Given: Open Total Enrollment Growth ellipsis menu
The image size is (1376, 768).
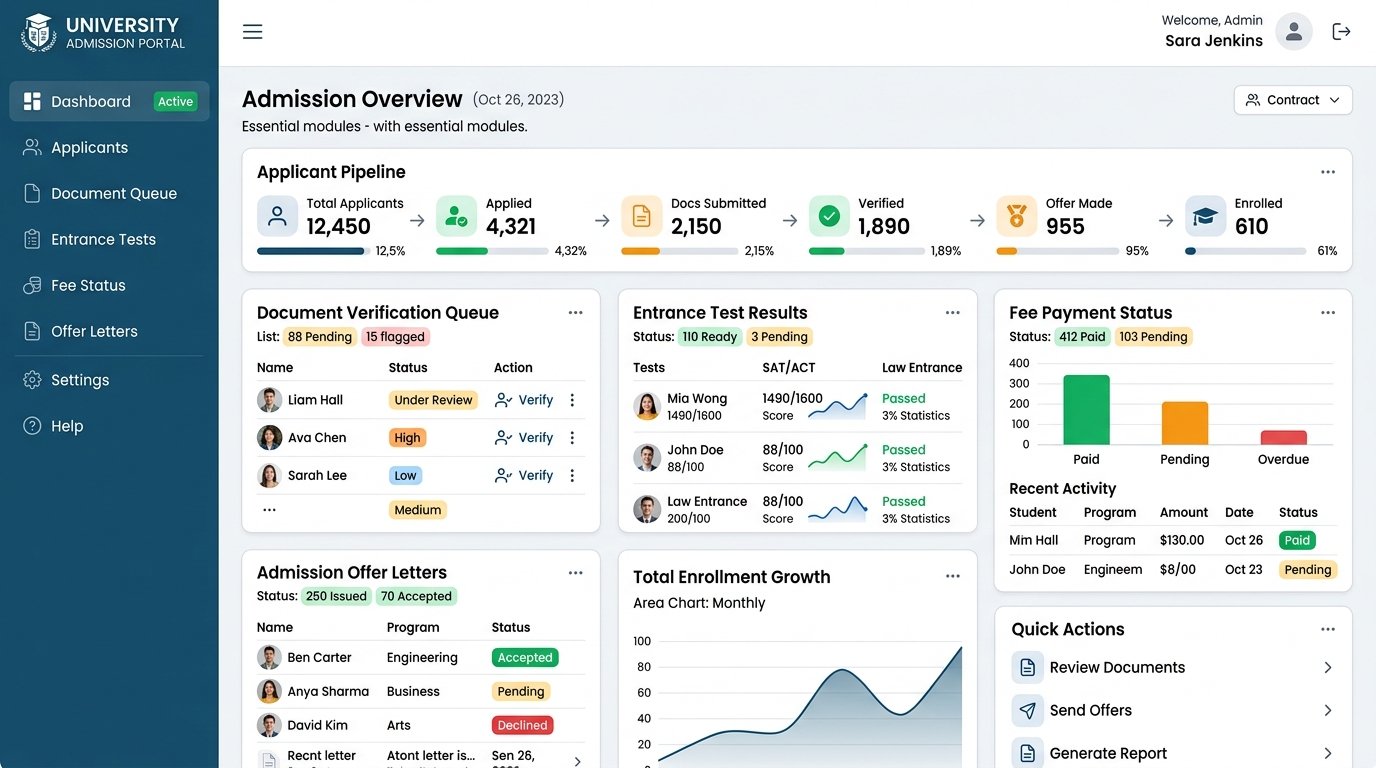Looking at the screenshot, I should (x=953, y=577).
